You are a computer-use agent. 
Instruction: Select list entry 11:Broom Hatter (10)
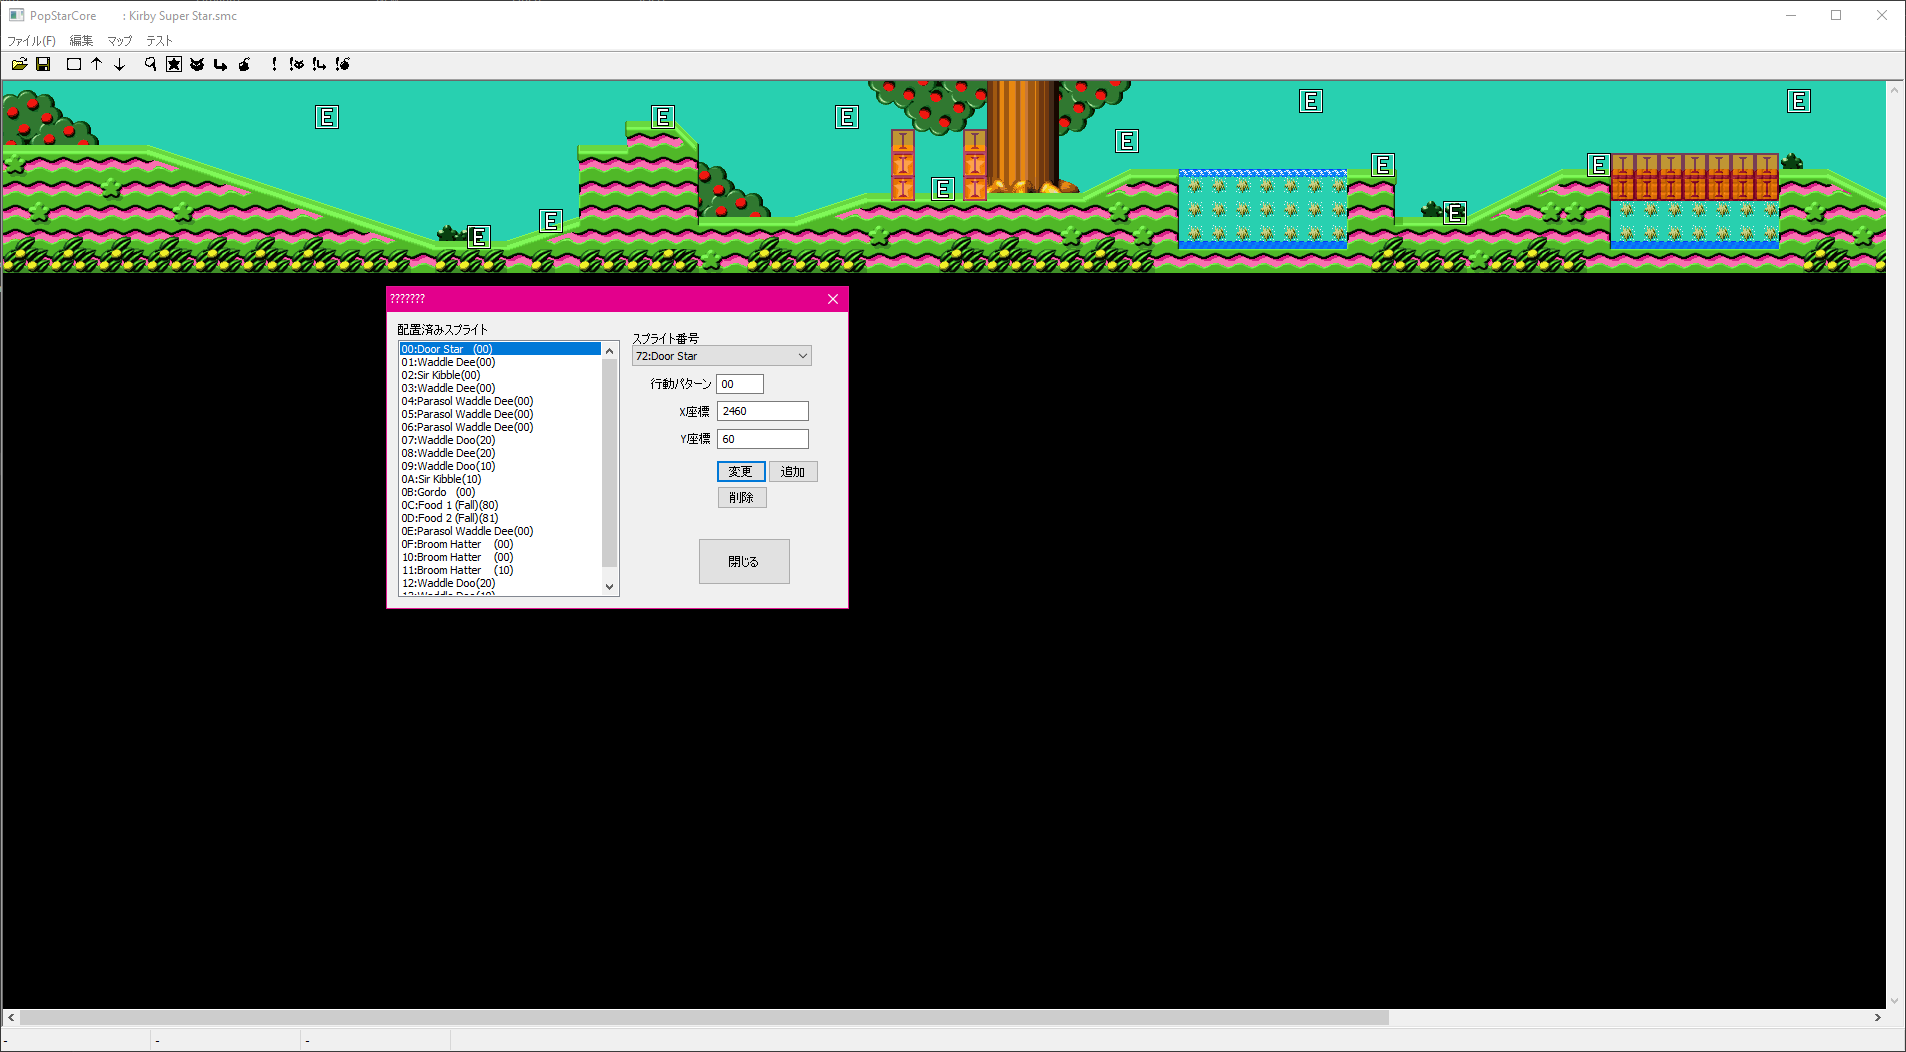pos(500,570)
